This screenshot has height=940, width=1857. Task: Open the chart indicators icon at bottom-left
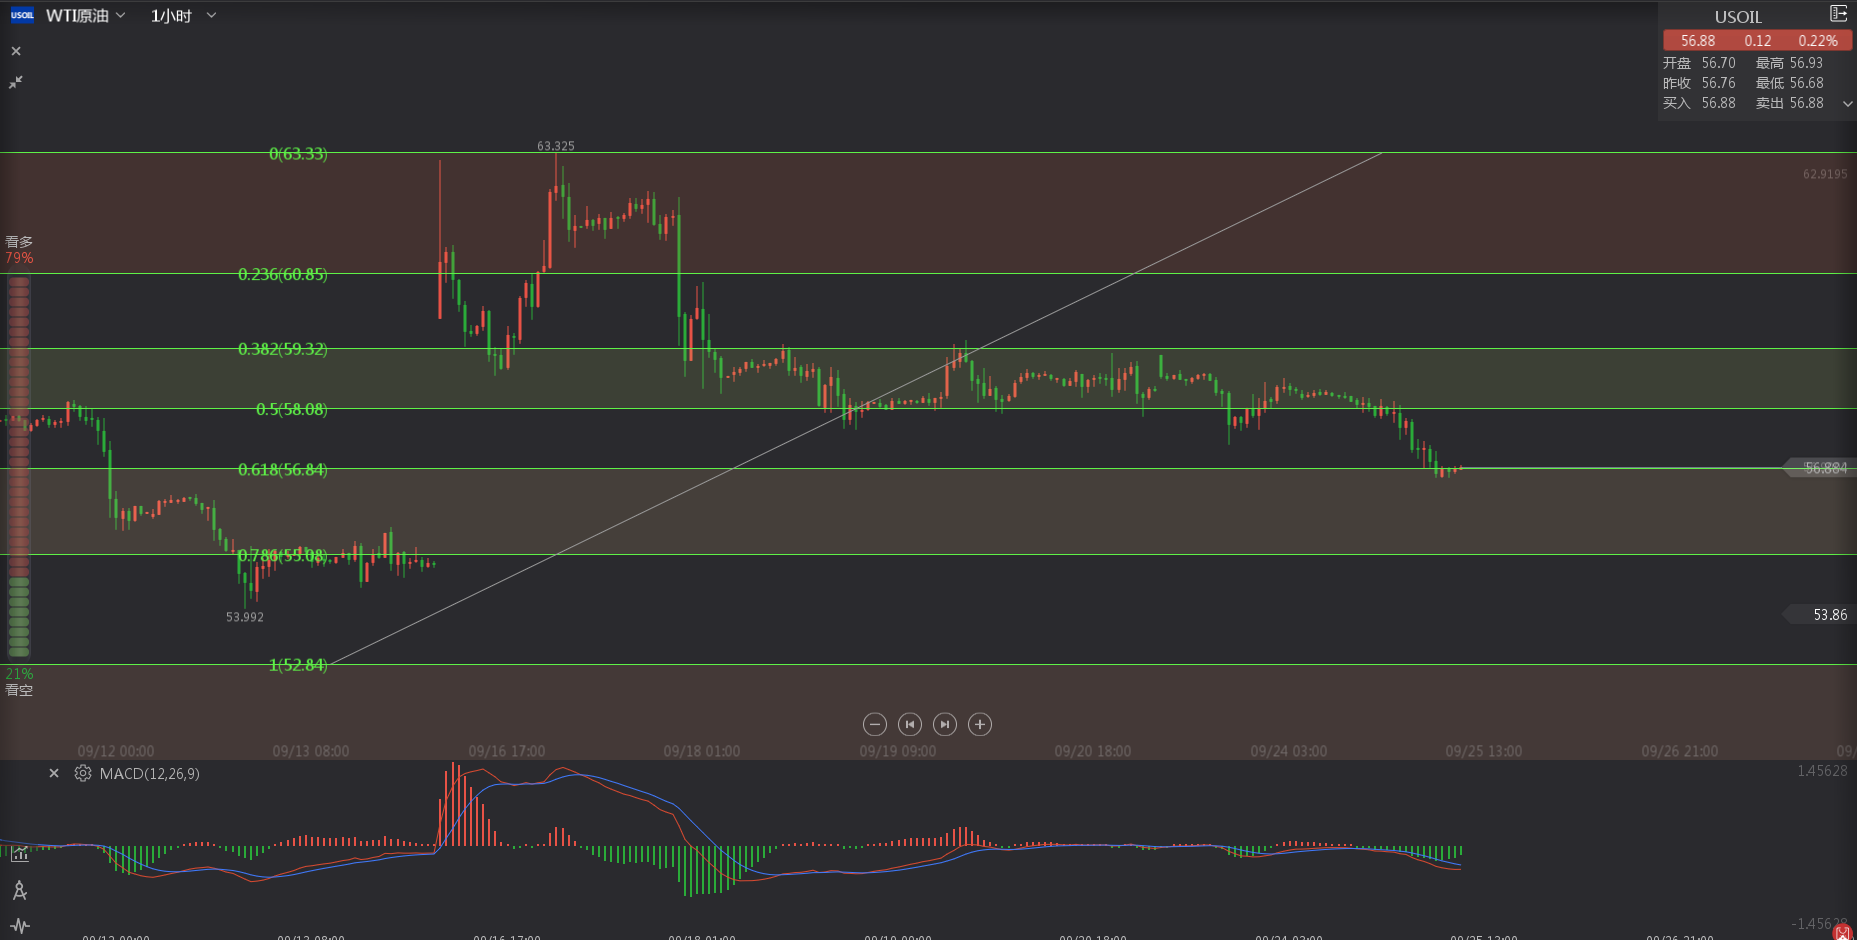tap(19, 854)
